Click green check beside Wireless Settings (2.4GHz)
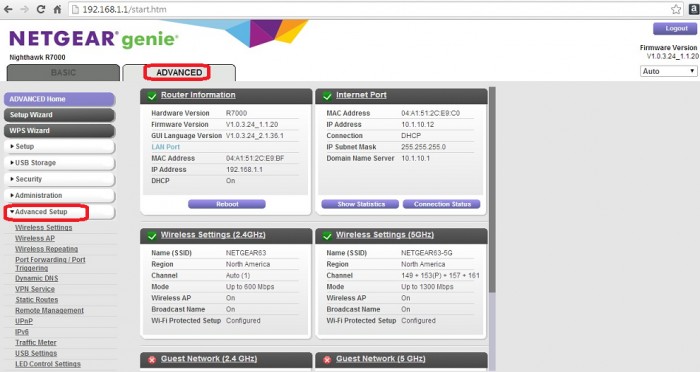The image size is (700, 372). coord(152,235)
